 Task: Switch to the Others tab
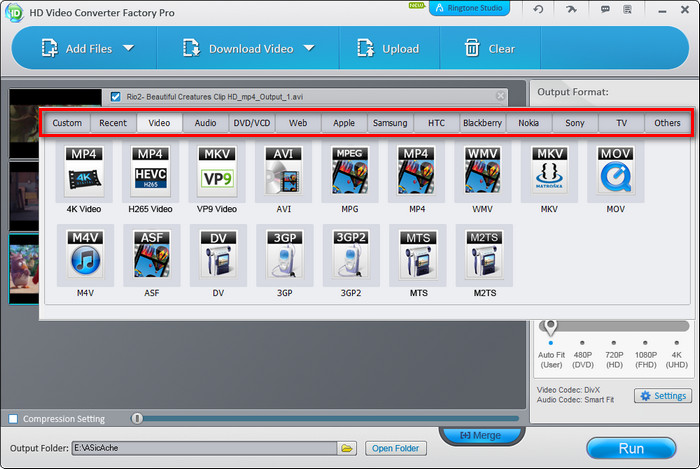[x=667, y=123]
